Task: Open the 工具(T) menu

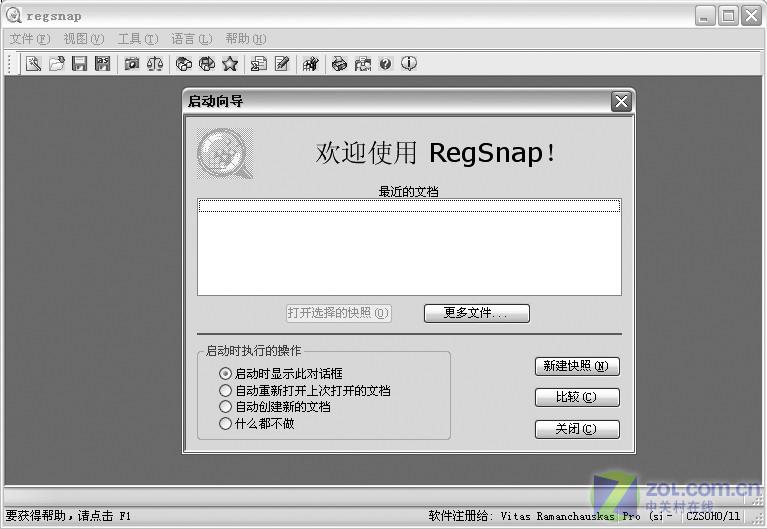Action: tap(138, 39)
